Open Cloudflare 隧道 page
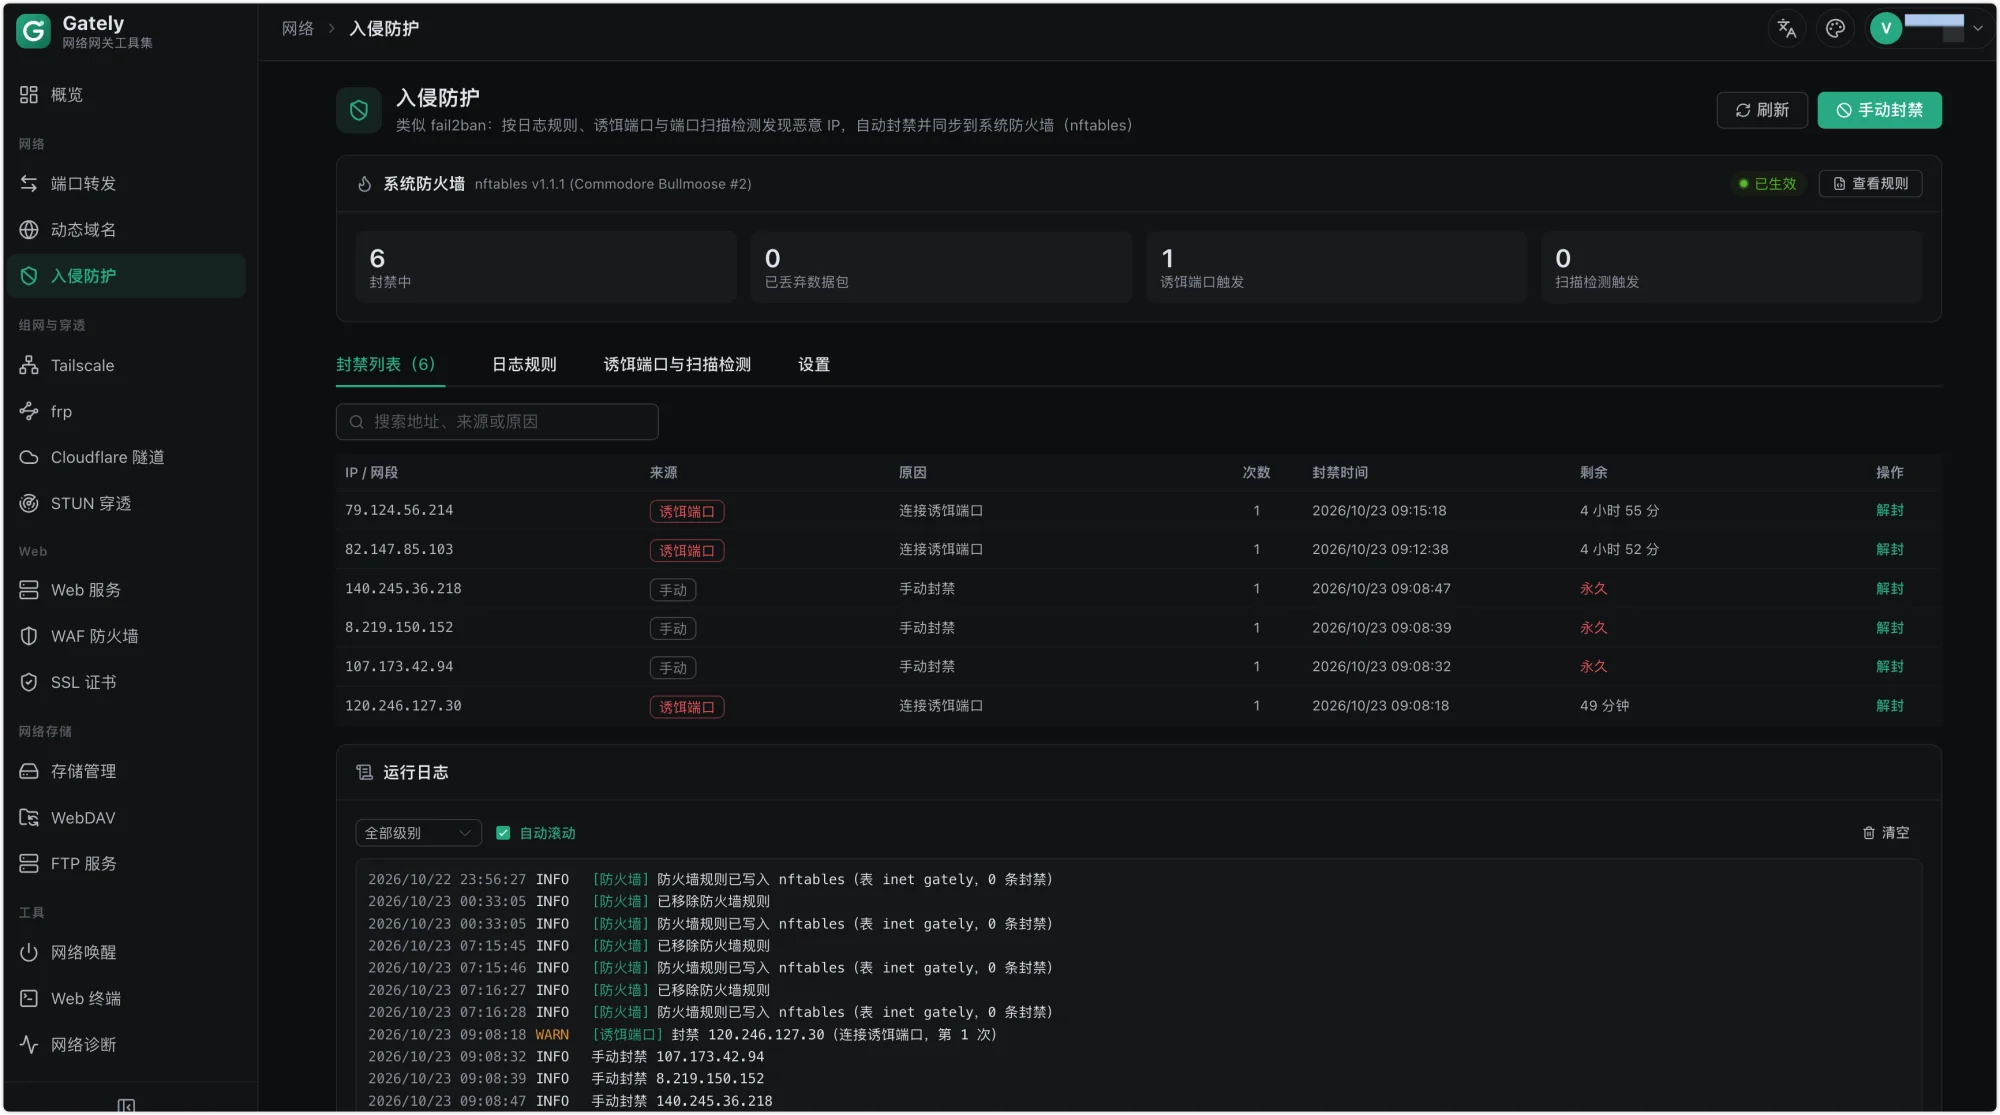This screenshot has width=2000, height=1115. coord(126,458)
